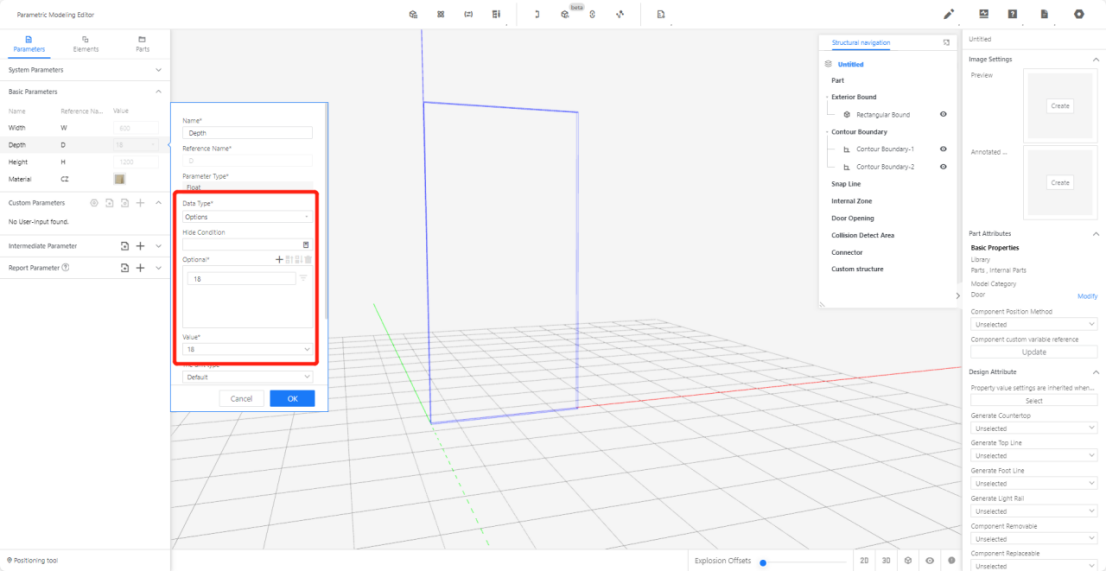Click the Modify link for Model Category
Image resolution: width=1107 pixels, height=571 pixels.
(x=1086, y=296)
